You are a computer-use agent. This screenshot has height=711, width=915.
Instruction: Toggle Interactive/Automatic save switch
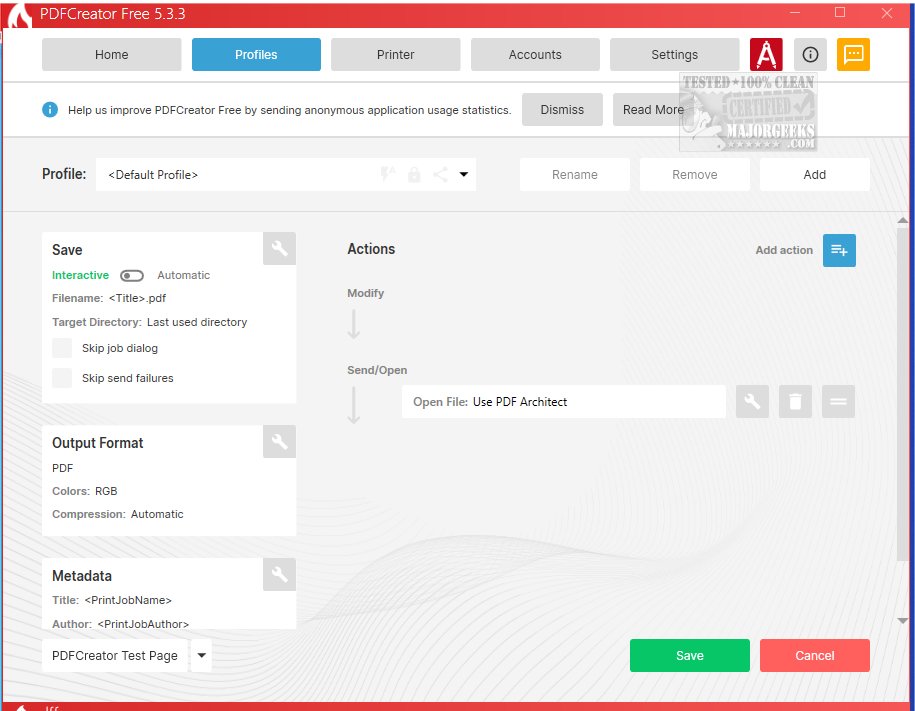pyautogui.click(x=132, y=276)
